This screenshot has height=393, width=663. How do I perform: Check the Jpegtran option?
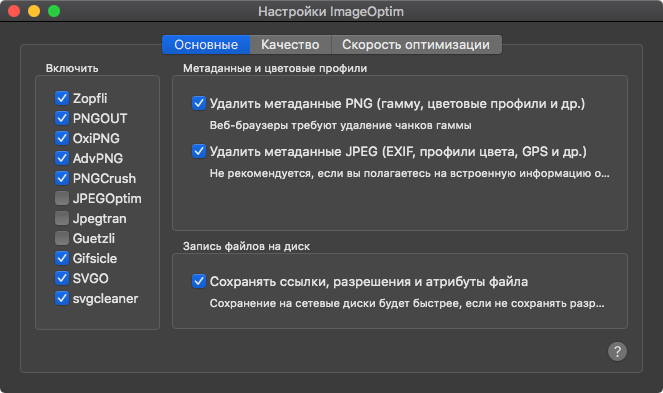62,218
